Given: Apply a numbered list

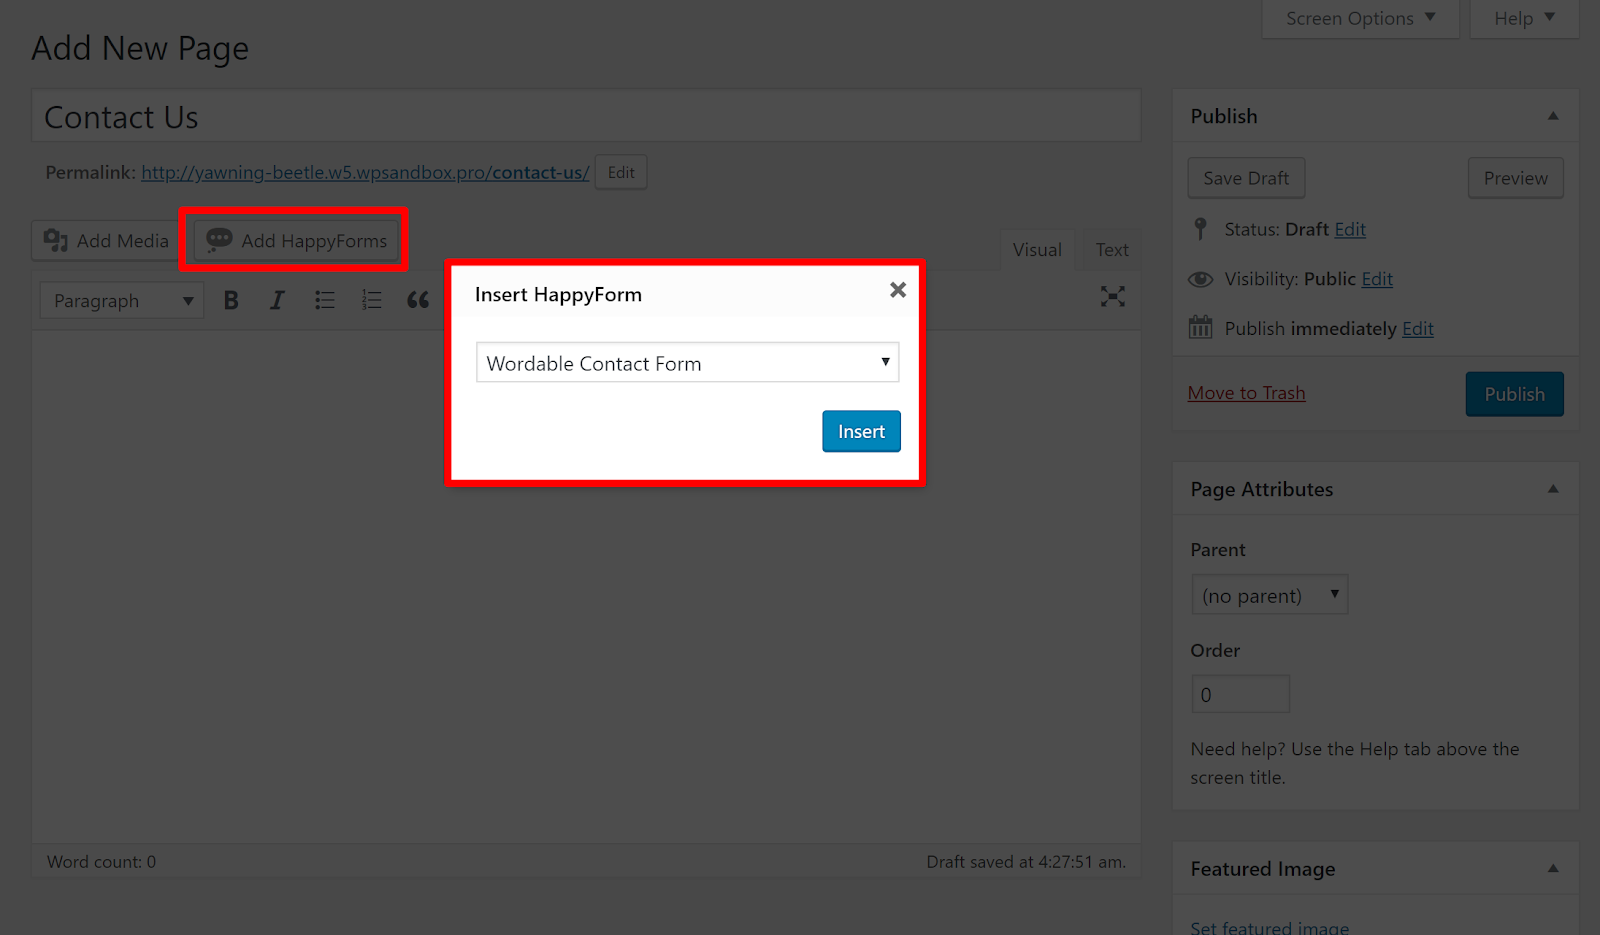Looking at the screenshot, I should (x=371, y=299).
